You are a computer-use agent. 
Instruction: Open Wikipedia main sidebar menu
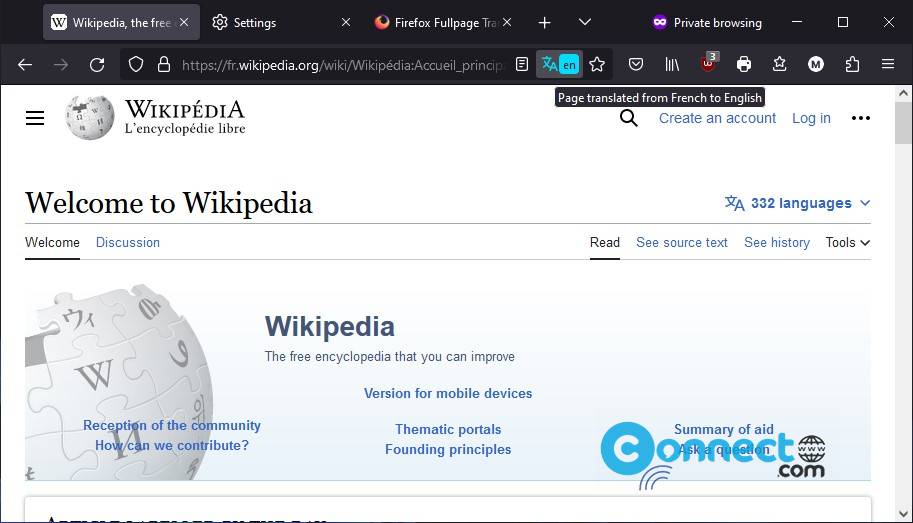point(35,118)
